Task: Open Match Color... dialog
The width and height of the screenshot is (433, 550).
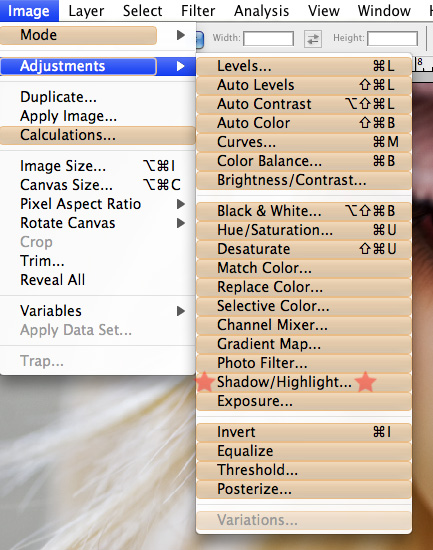Action: 304,268
